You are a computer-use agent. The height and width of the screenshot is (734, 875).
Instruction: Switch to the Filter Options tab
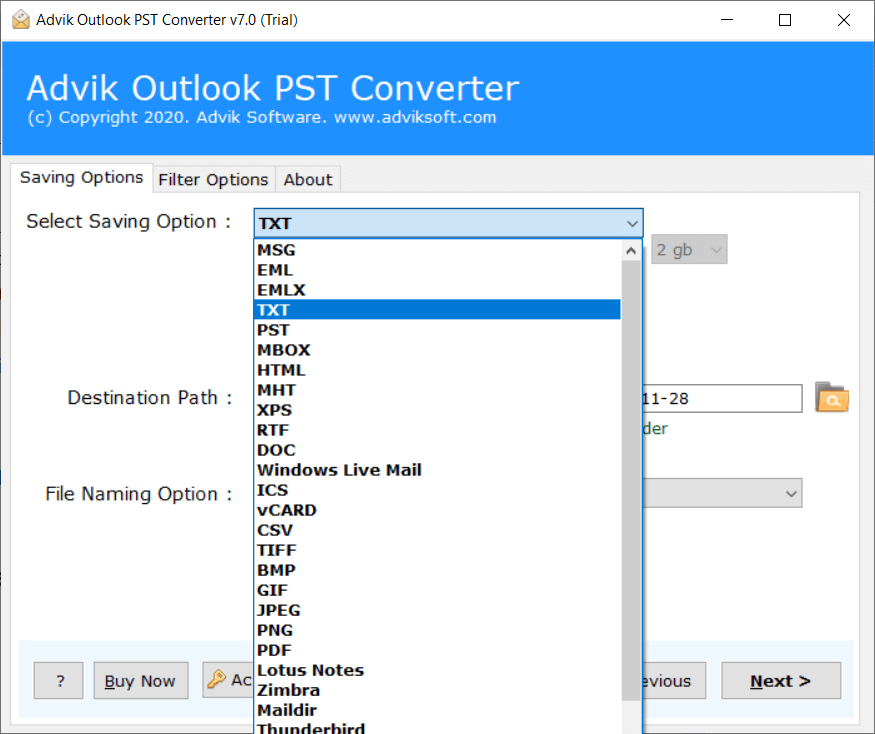coord(214,180)
